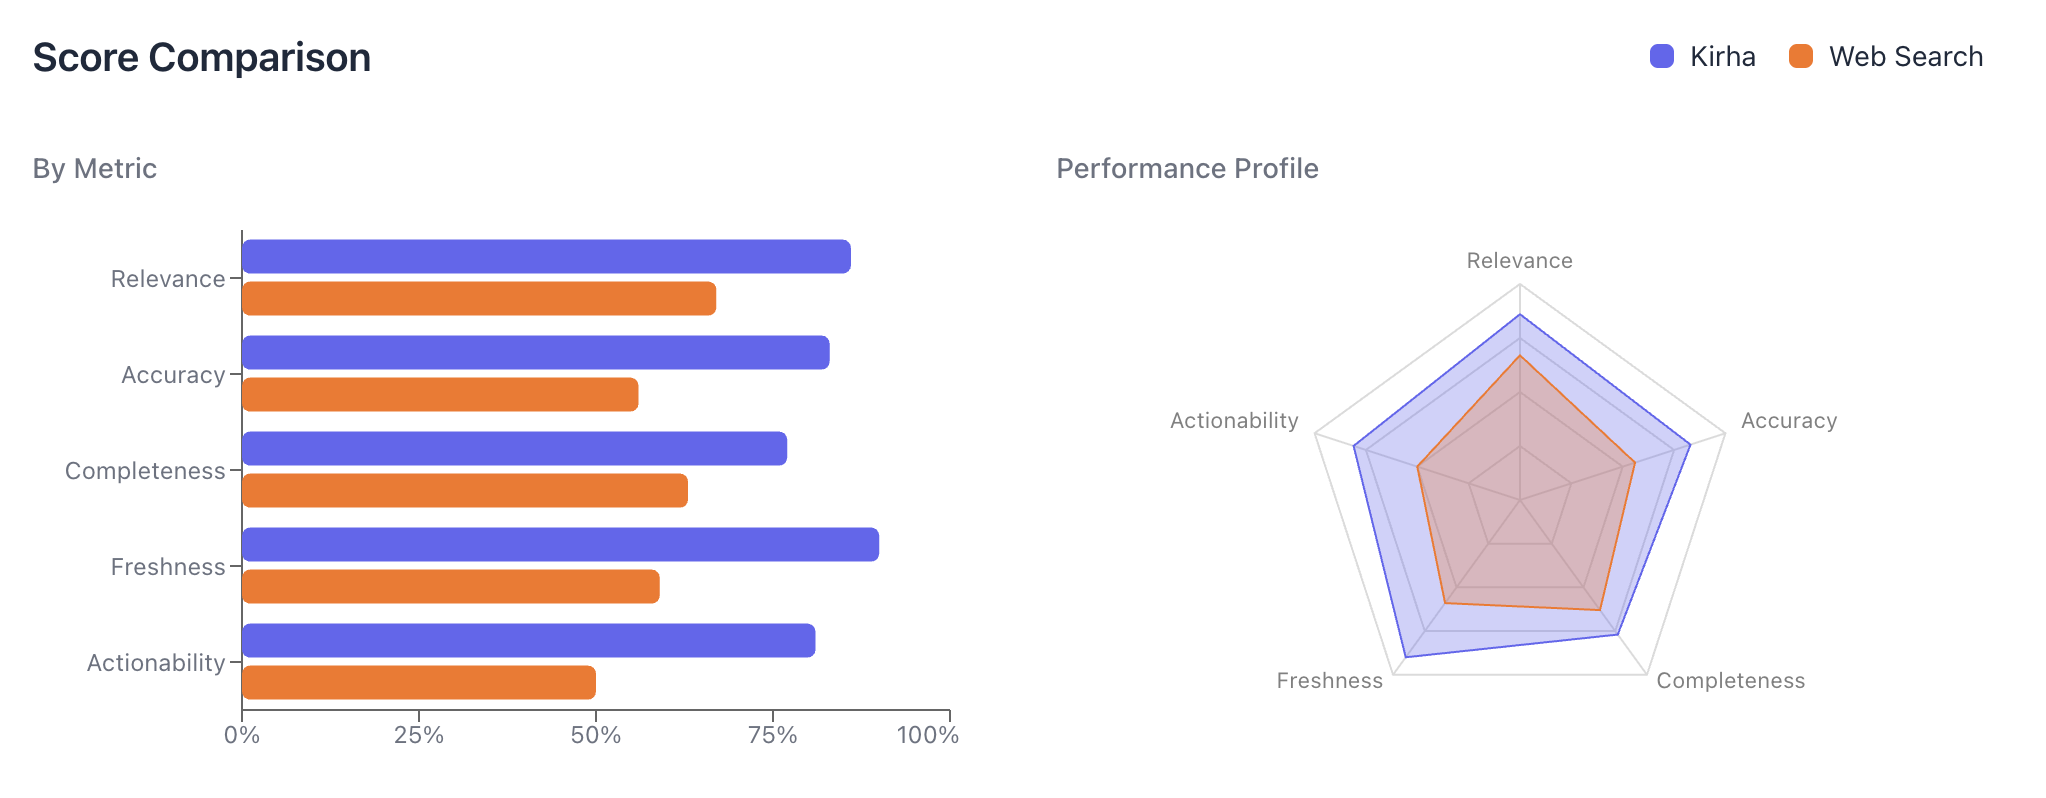Select the Kirha Accuracy bar
The height and width of the screenshot is (798, 2046).
click(x=535, y=353)
